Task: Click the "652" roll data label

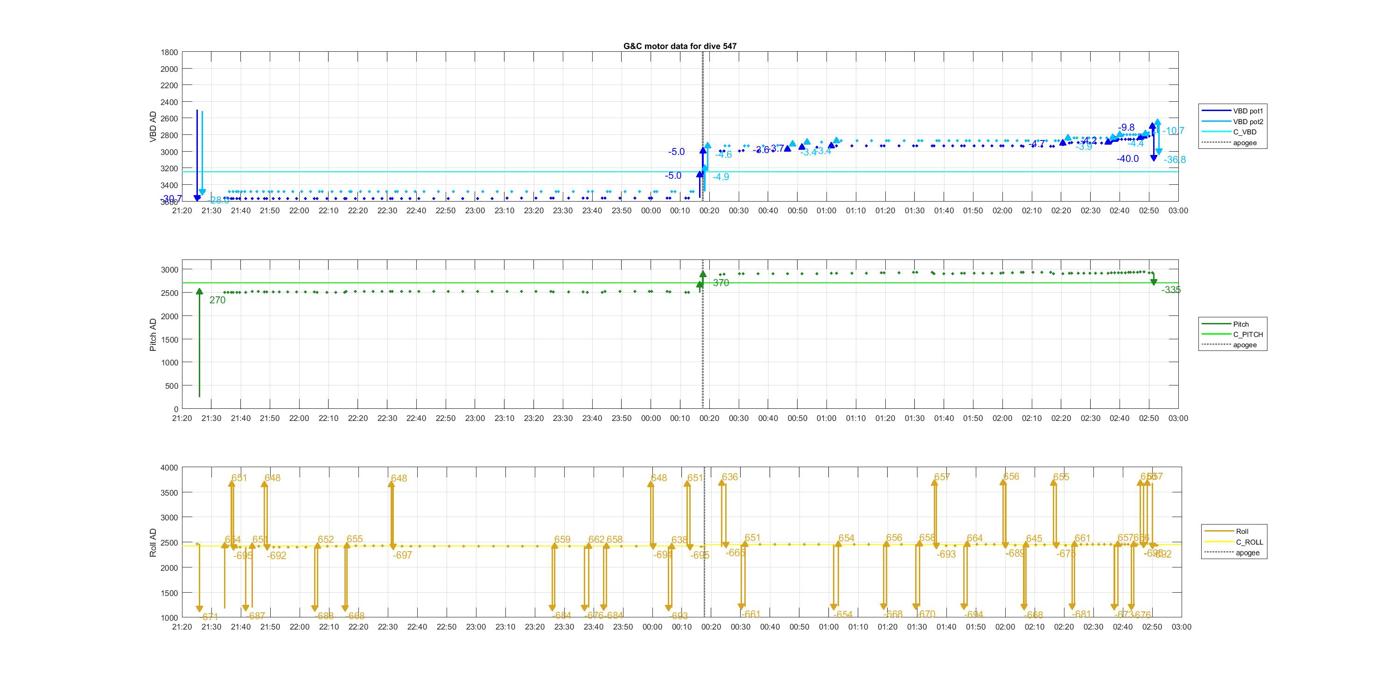Action: click(x=326, y=540)
